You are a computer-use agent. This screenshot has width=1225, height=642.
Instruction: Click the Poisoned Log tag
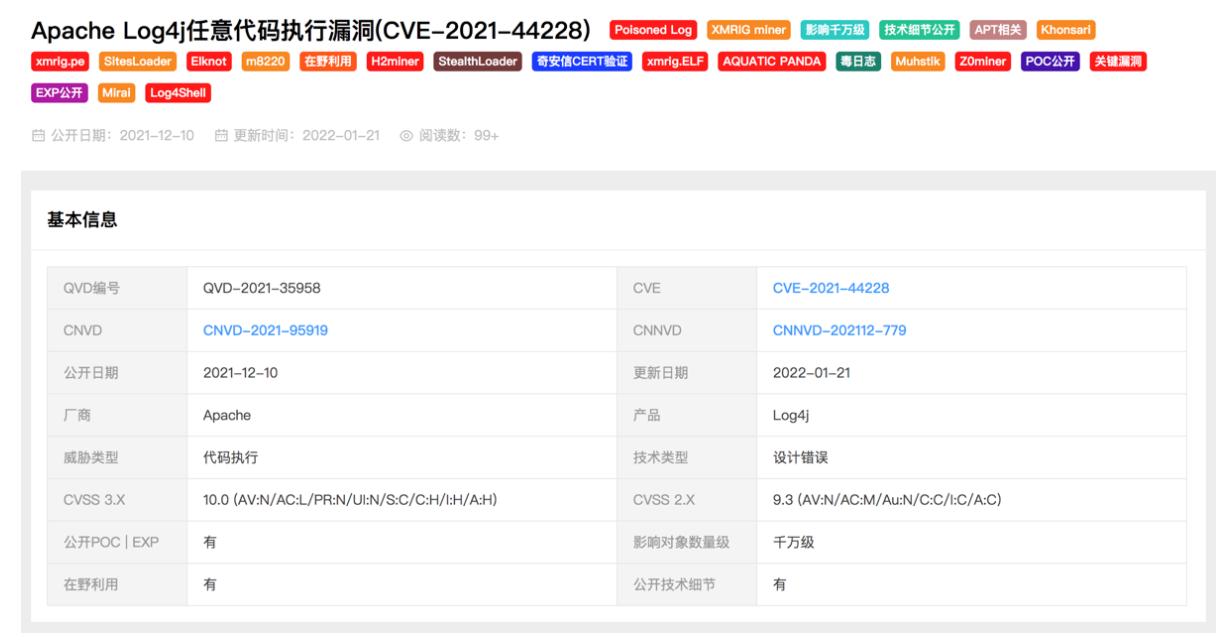tap(654, 30)
